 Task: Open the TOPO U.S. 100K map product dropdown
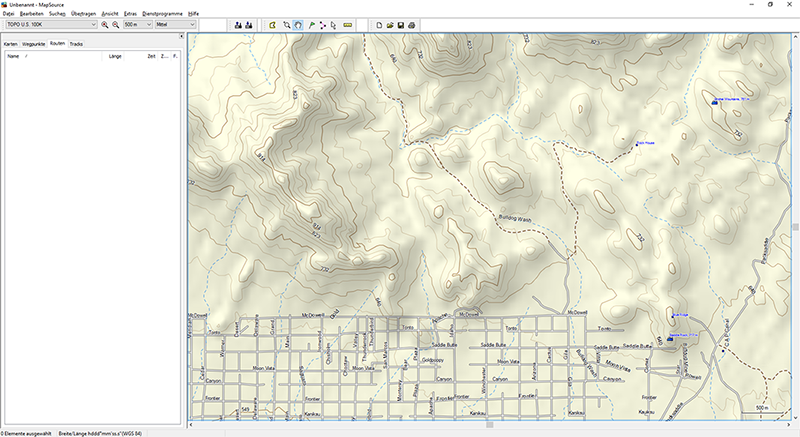[51, 24]
